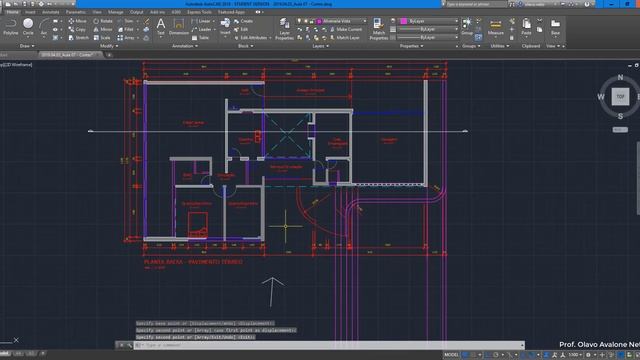640x360 pixels.
Task: Open the annotation scale dropdown in status bar
Action: pyautogui.click(x=576, y=355)
